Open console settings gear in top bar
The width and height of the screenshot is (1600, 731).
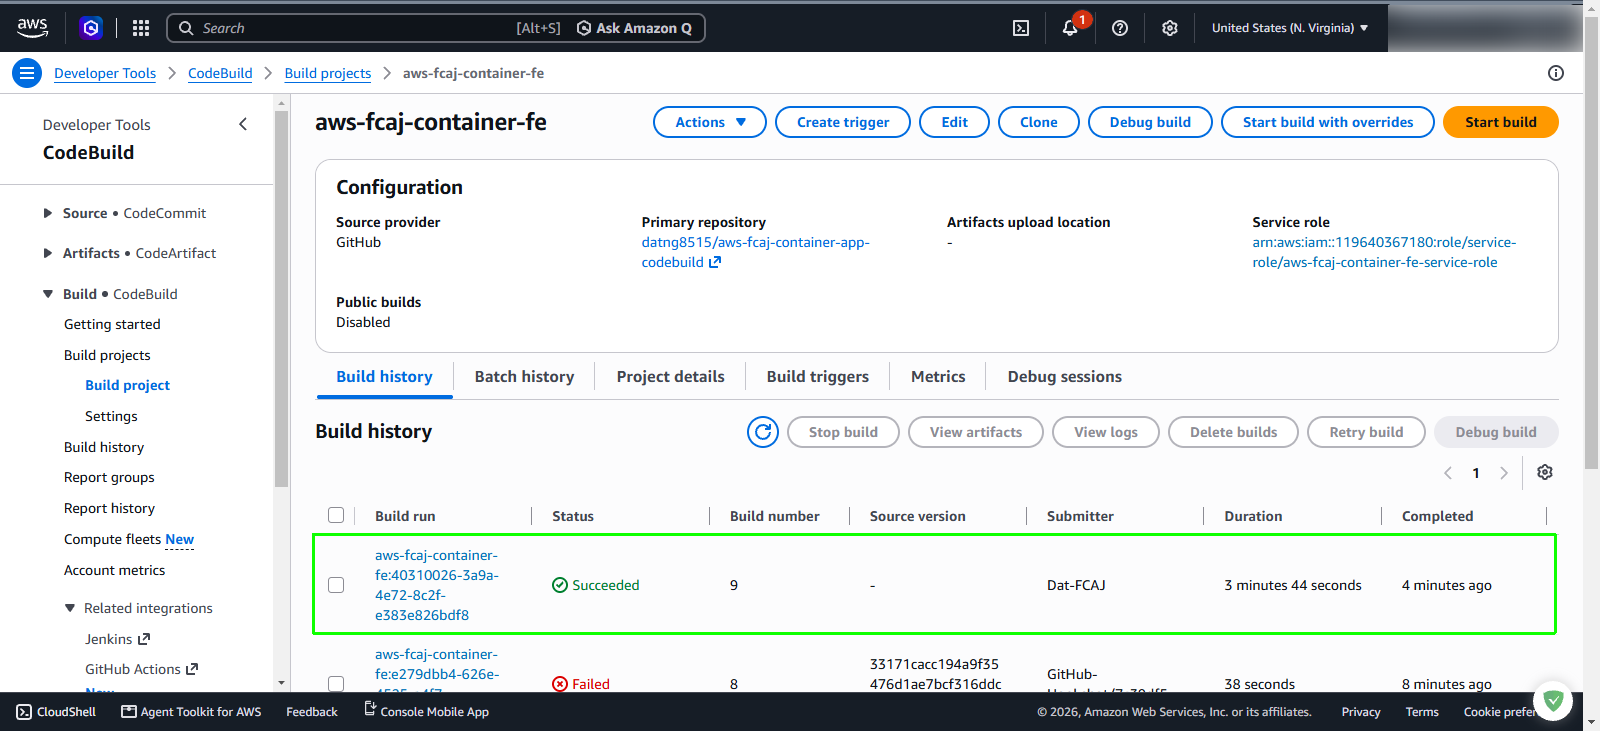coord(1170,28)
